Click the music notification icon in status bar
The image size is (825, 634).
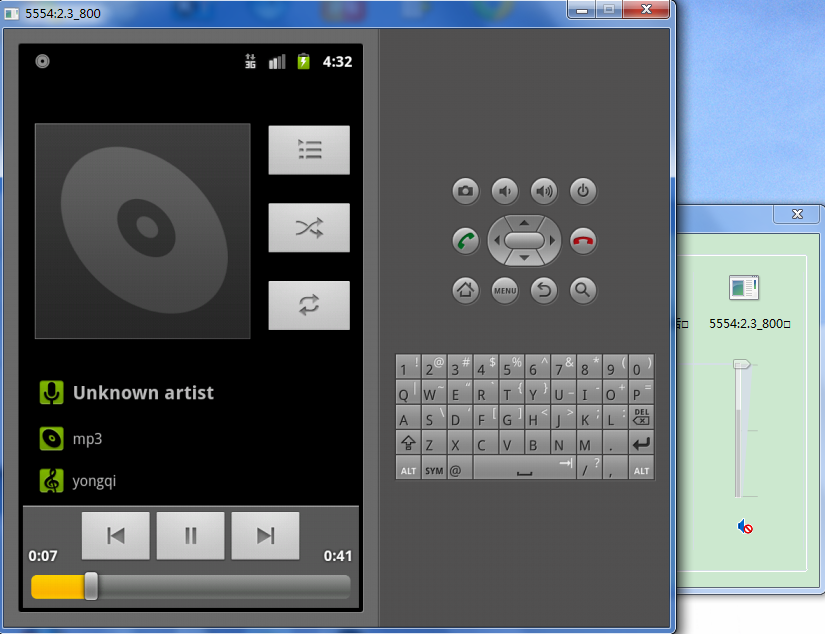[x=42, y=62]
